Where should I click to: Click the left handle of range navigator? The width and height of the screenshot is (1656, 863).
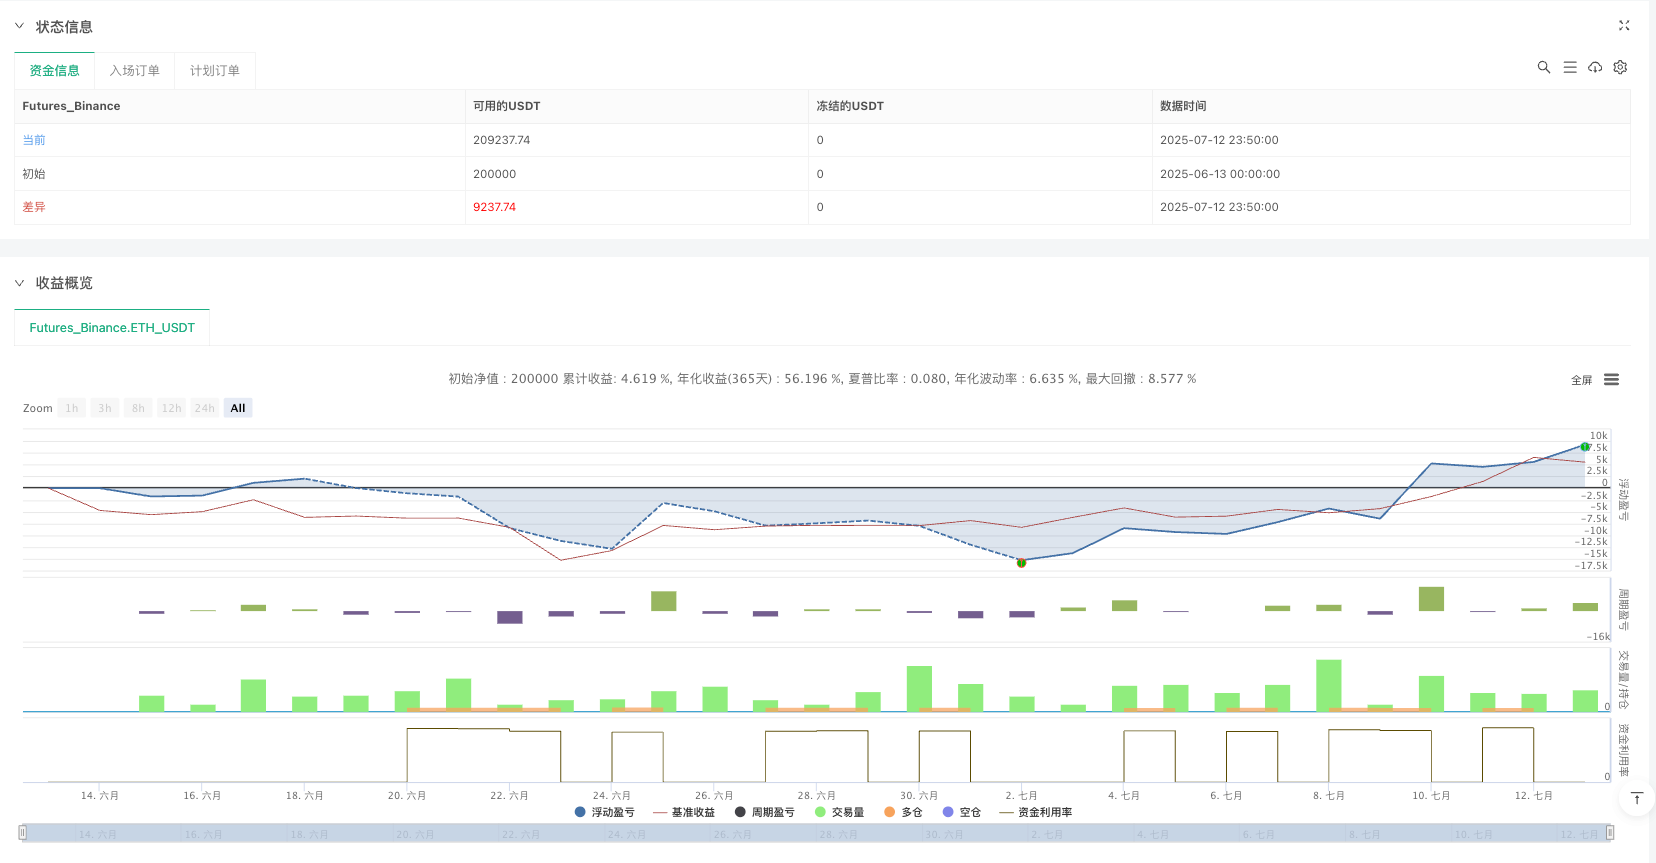click(x=22, y=832)
